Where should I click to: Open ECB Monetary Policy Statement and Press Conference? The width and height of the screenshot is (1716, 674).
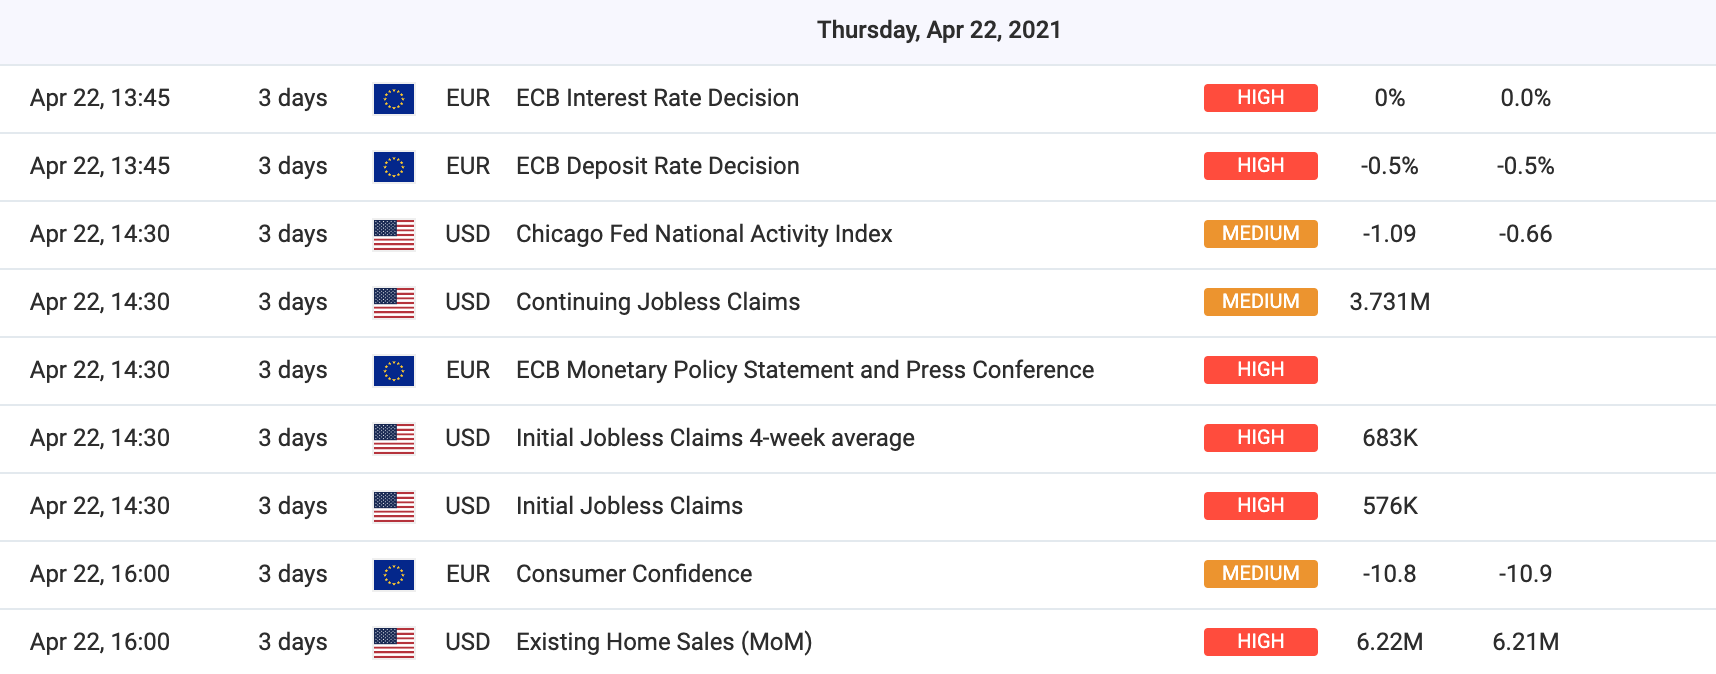click(805, 370)
